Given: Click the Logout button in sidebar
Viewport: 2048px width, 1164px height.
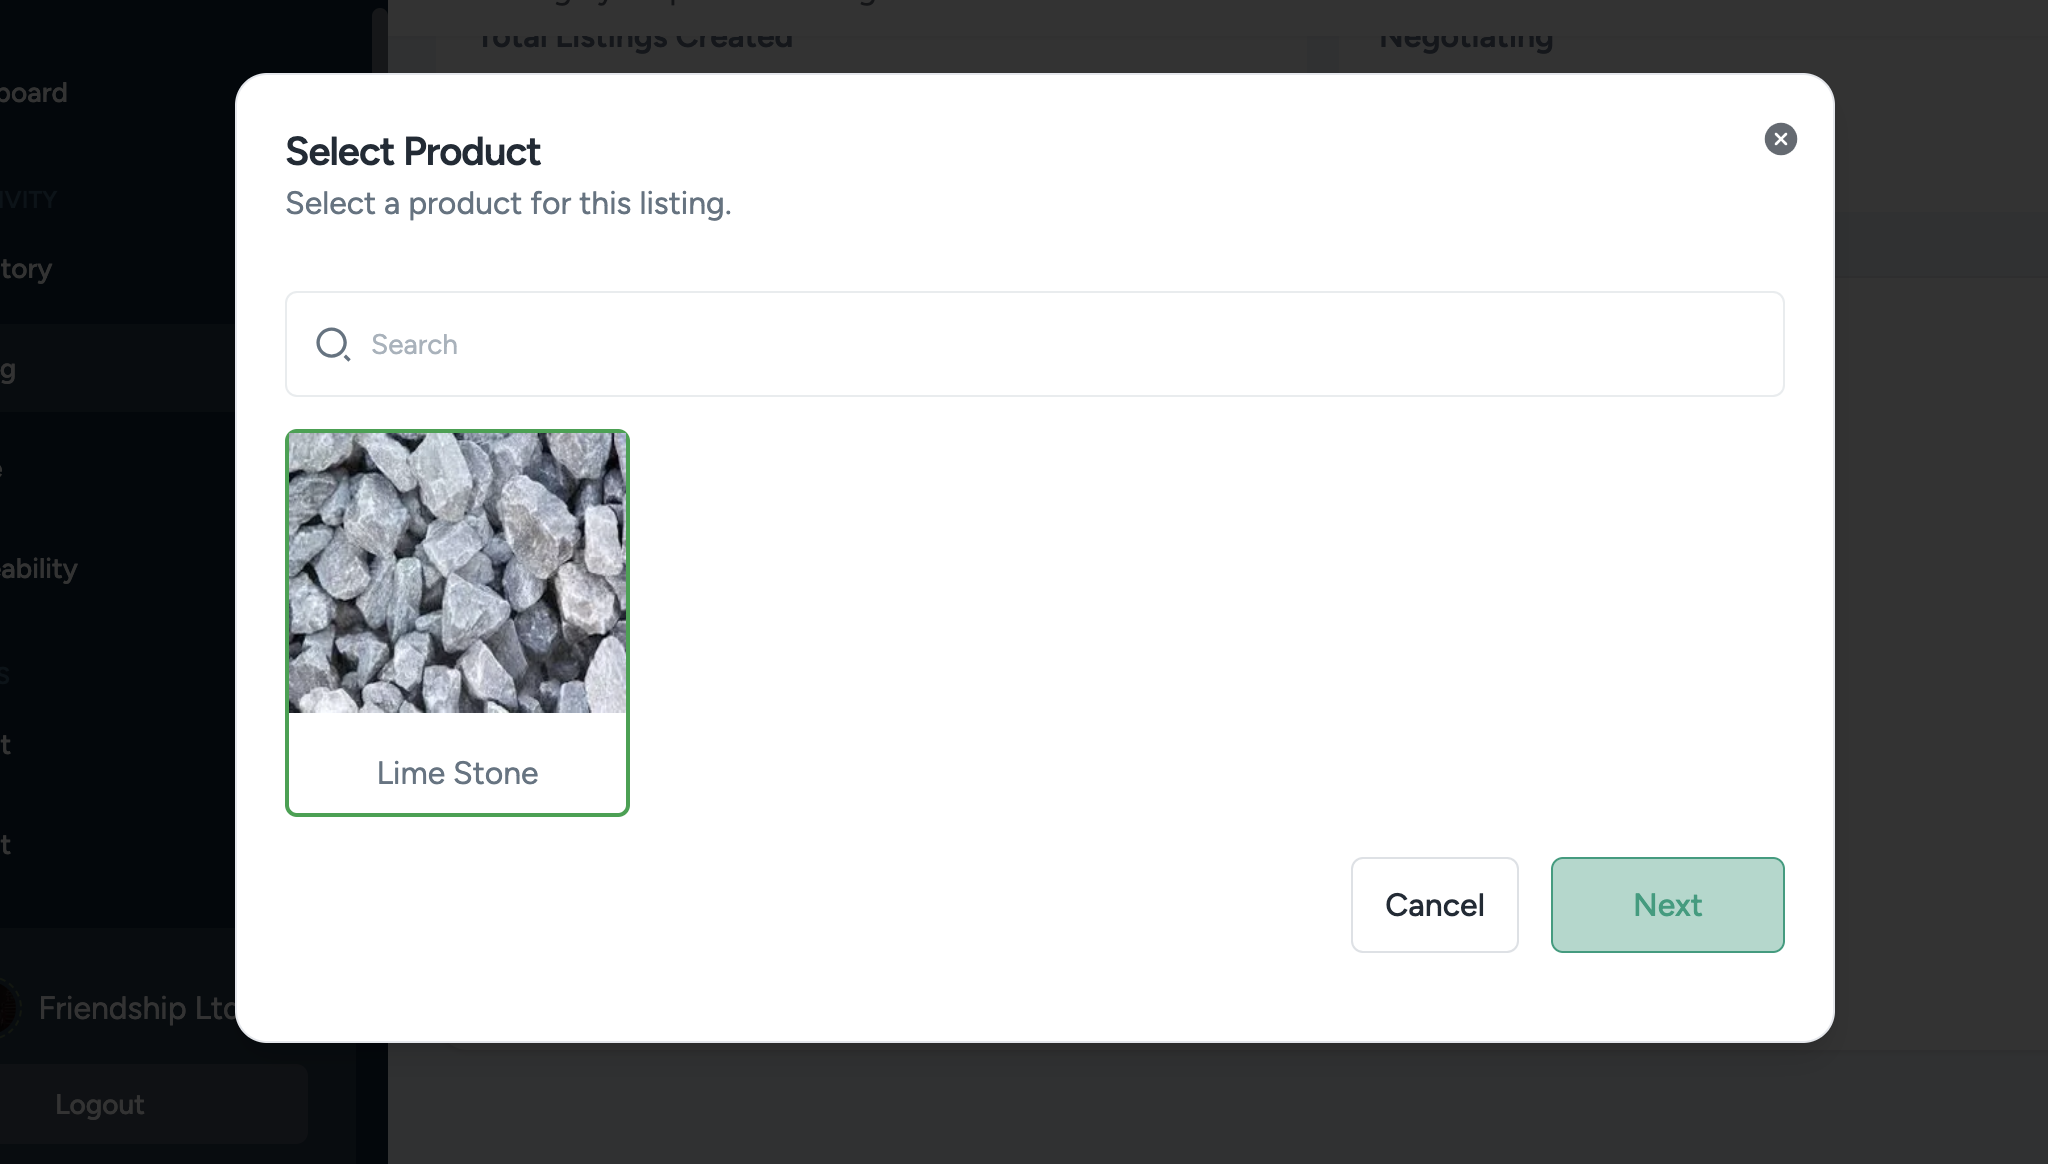Looking at the screenshot, I should [x=100, y=1104].
